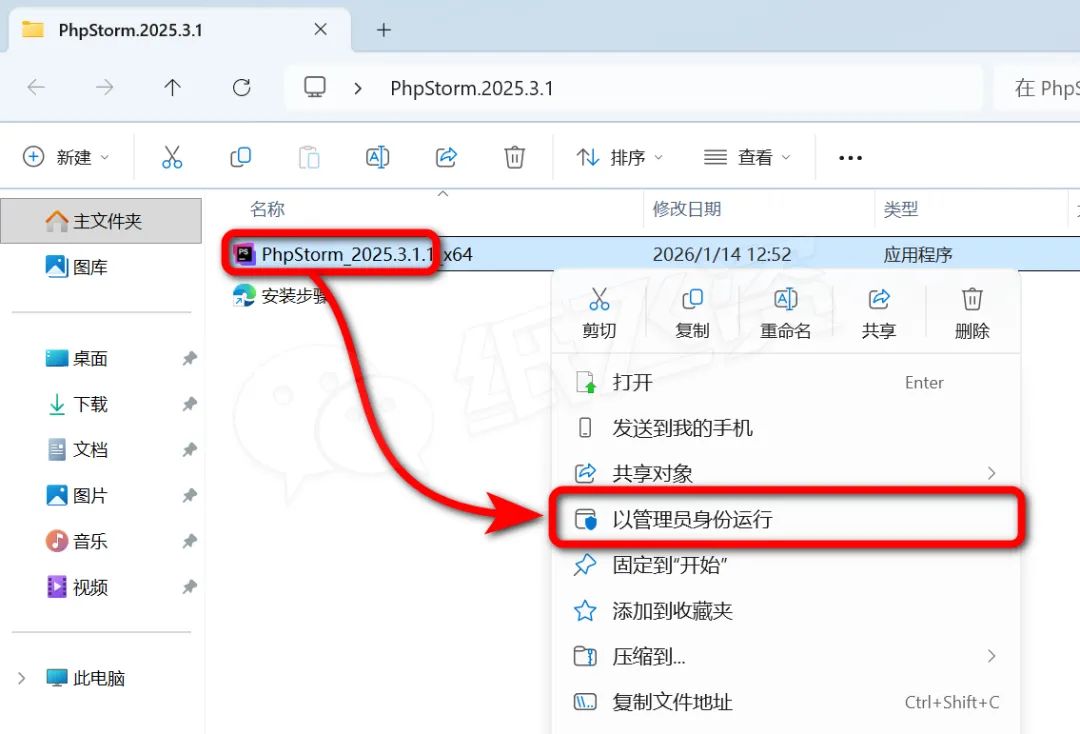This screenshot has height=734, width=1080.
Task: Click the 应用程序 type cell
Action: [917, 255]
